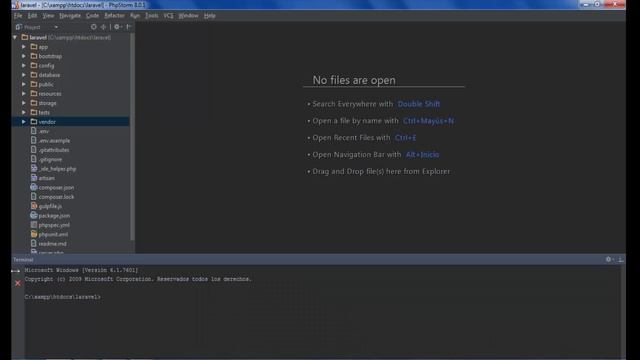Click the Alt+Inicio shortcut hint

coord(422,155)
